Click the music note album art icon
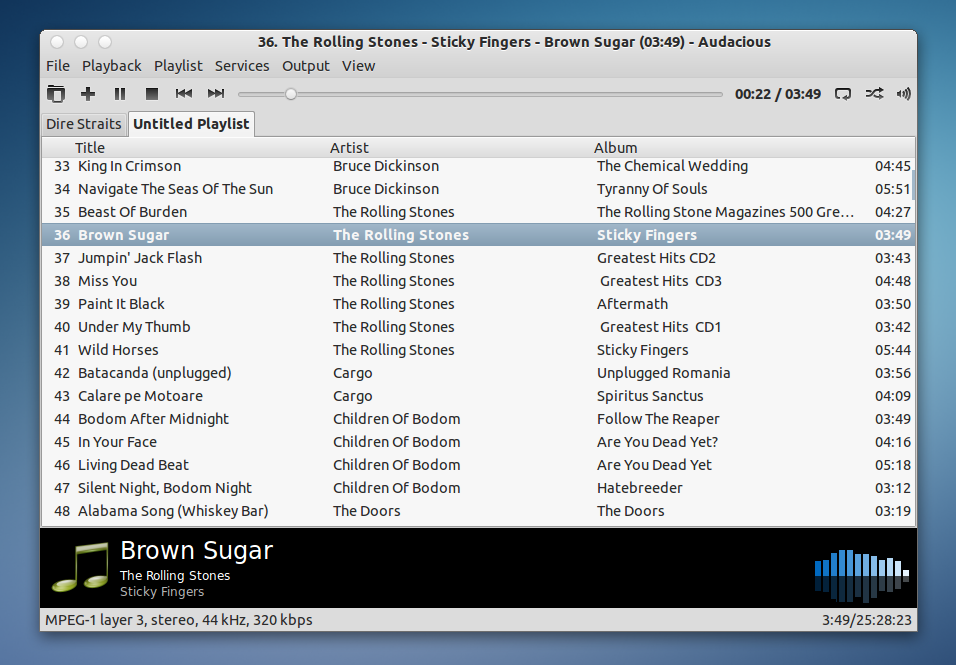The width and height of the screenshot is (956, 665). point(80,567)
